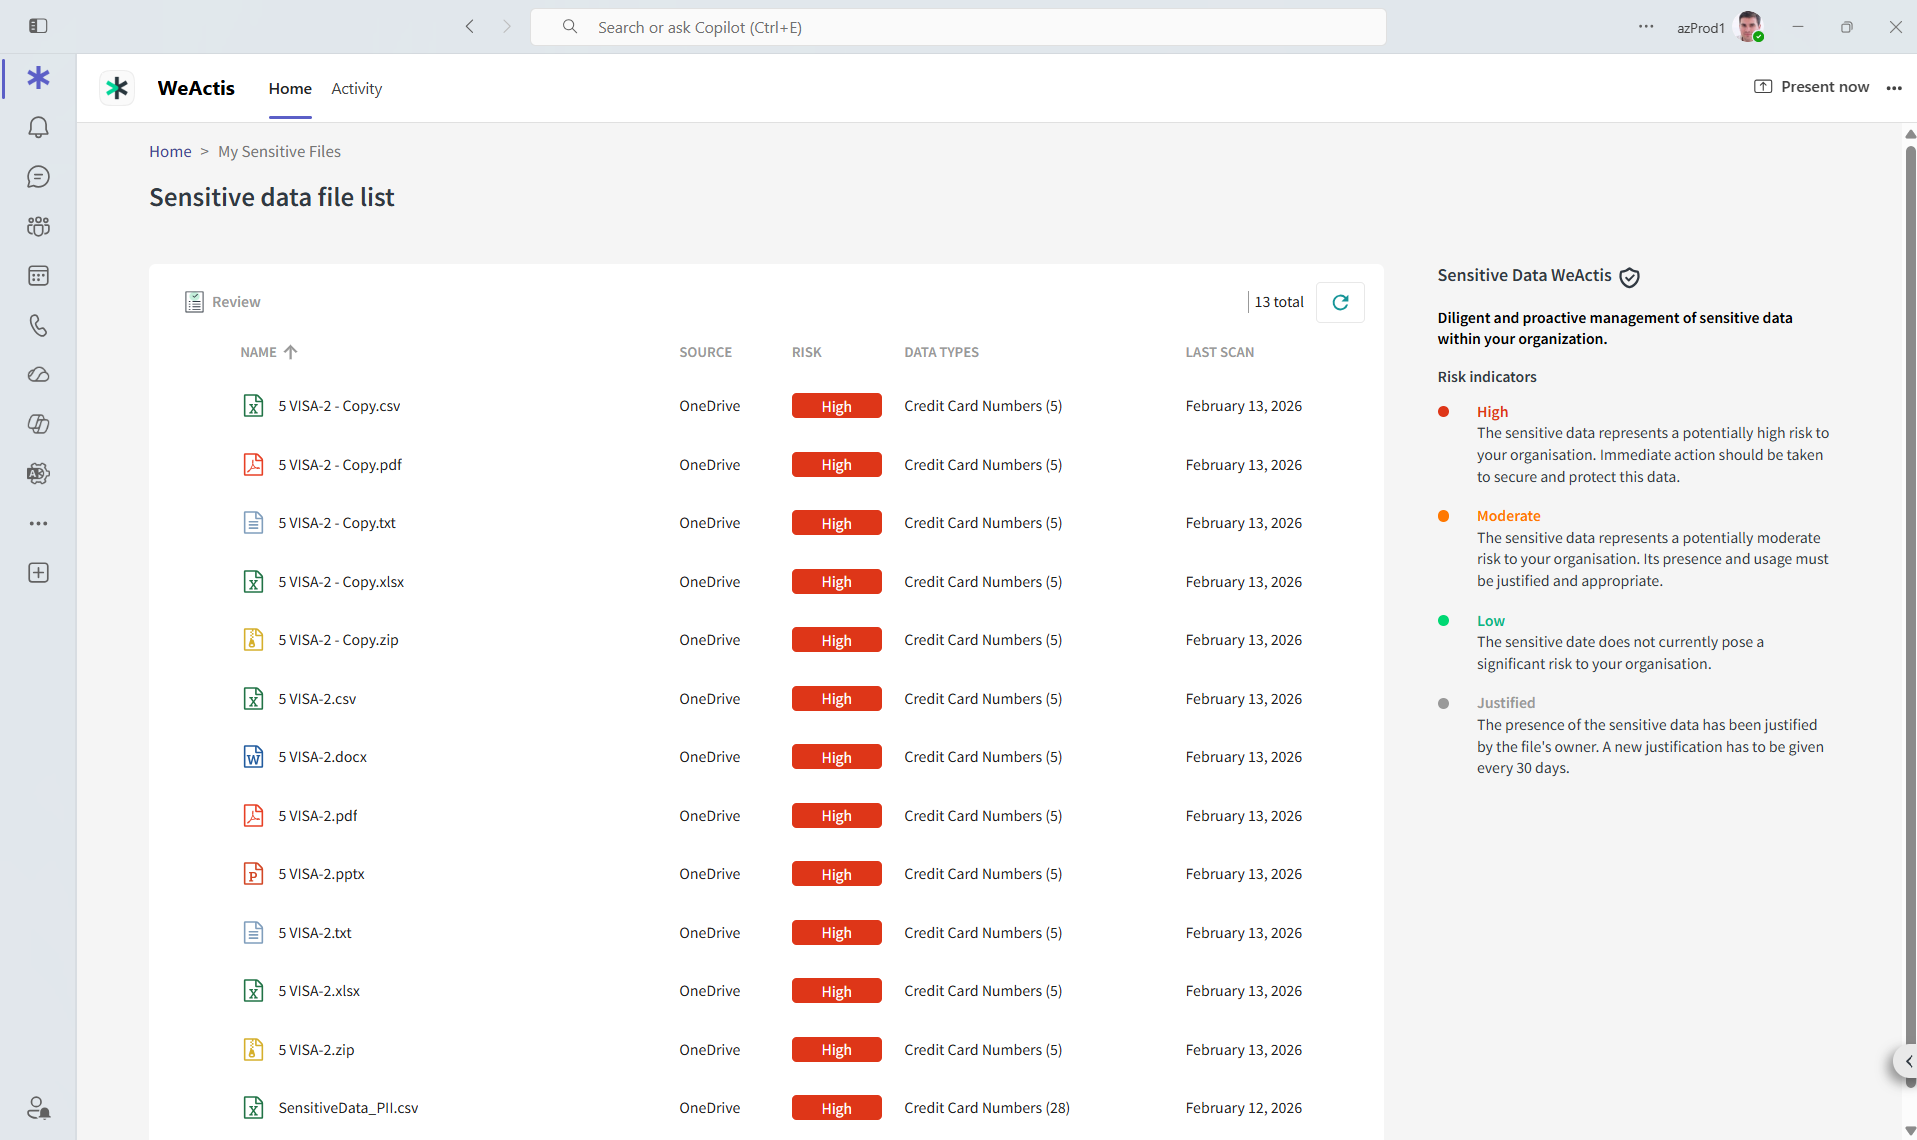Open file 5 VISA-2 - Copy.xlsx
Viewport: 1917px width, 1140px height.
(x=341, y=582)
